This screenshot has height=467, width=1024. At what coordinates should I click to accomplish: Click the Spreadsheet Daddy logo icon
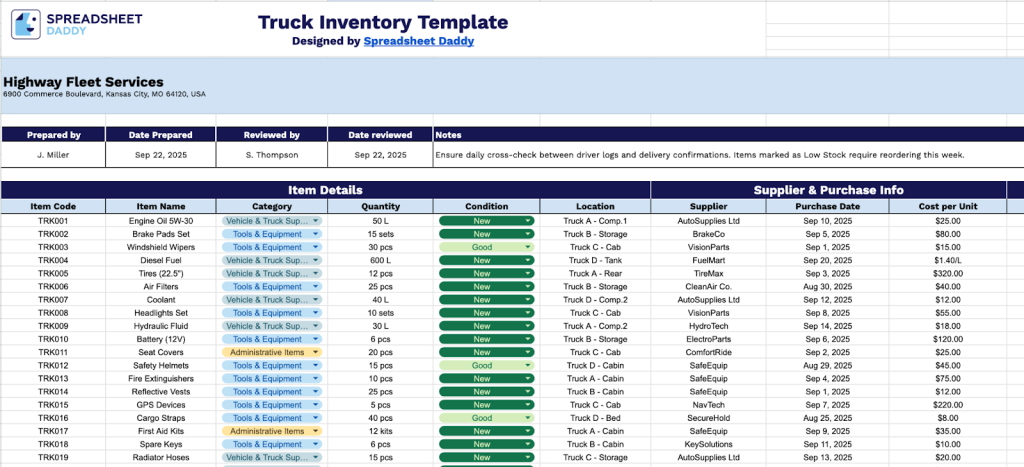[25, 24]
